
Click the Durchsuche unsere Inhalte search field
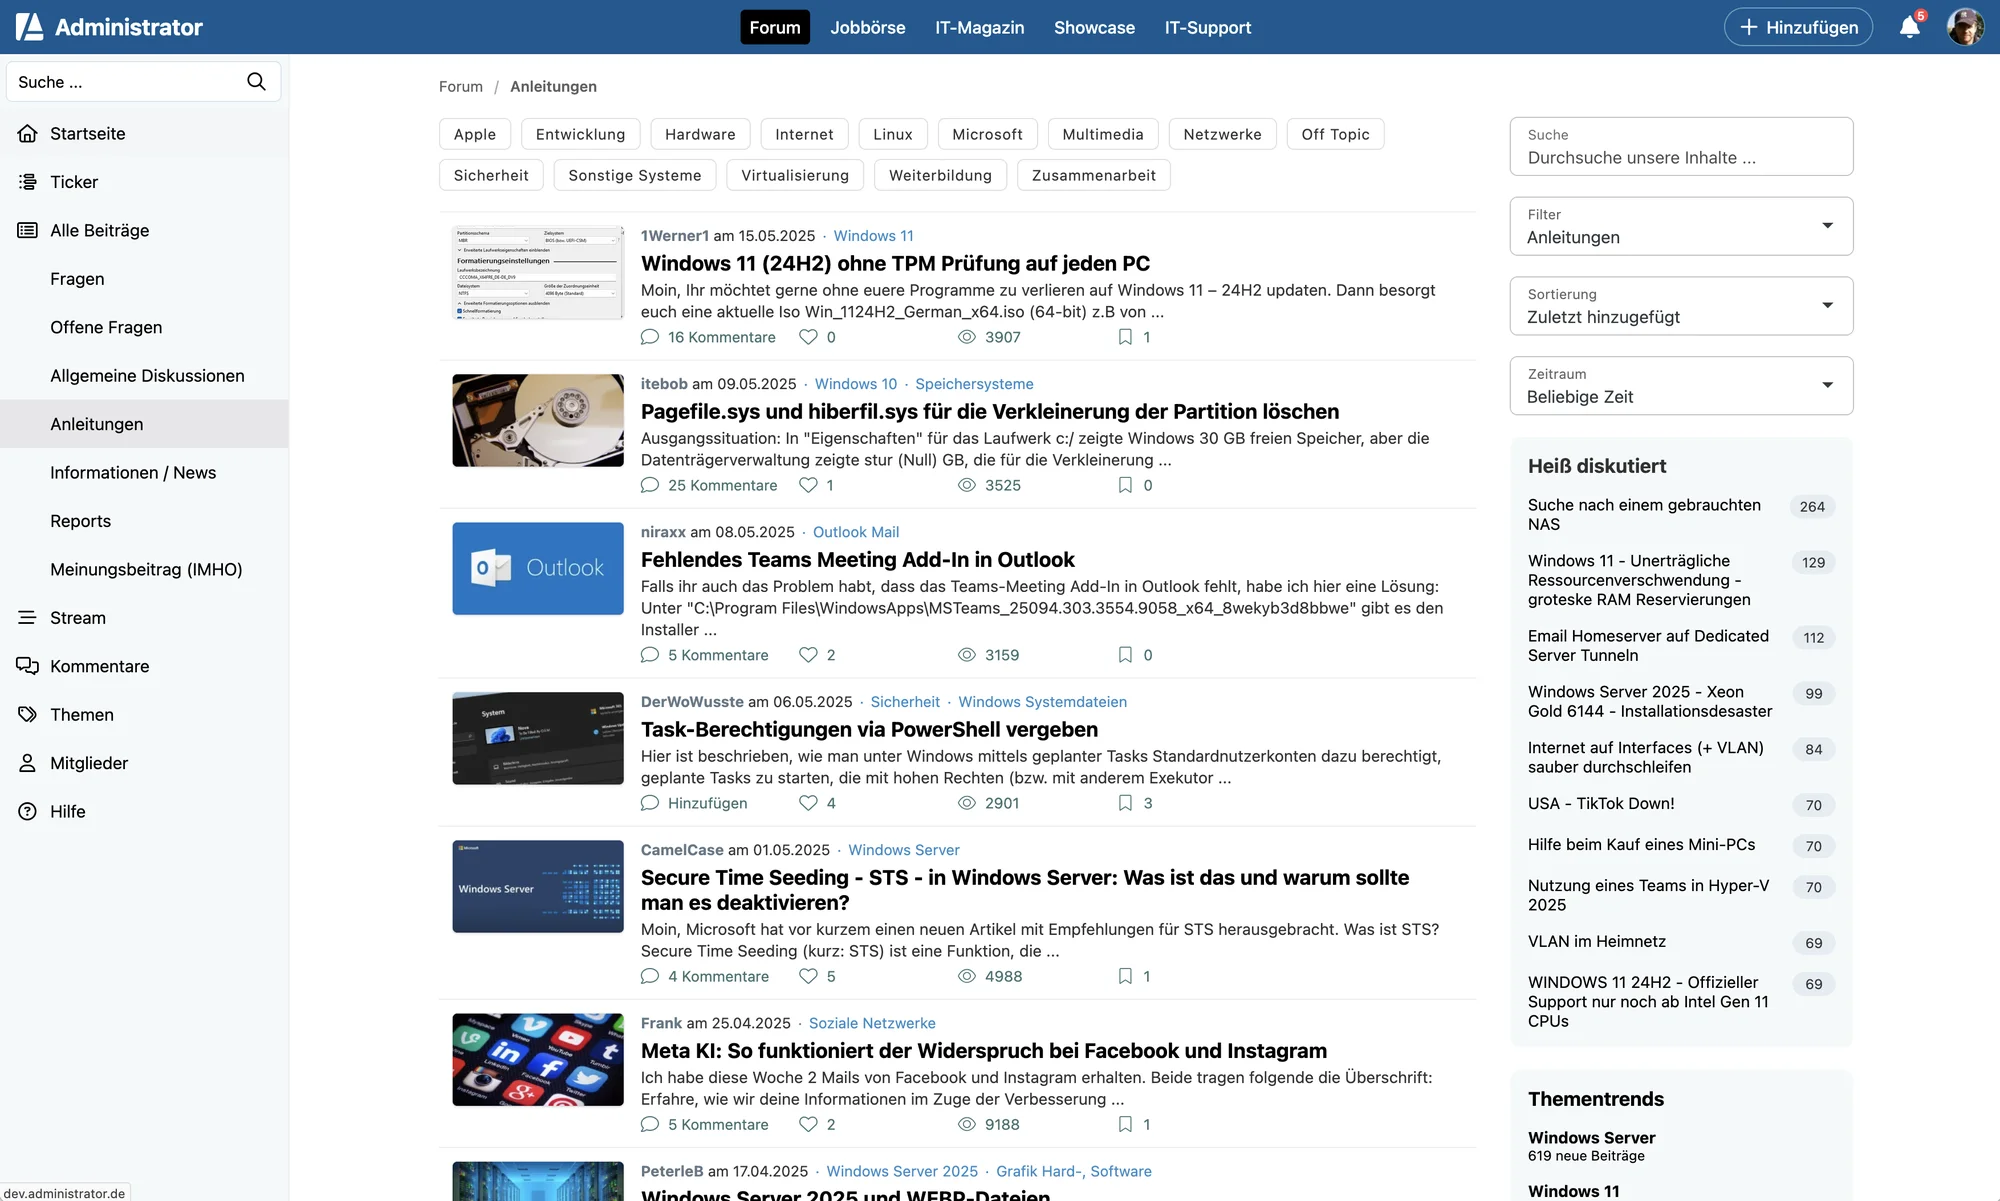pyautogui.click(x=1681, y=147)
